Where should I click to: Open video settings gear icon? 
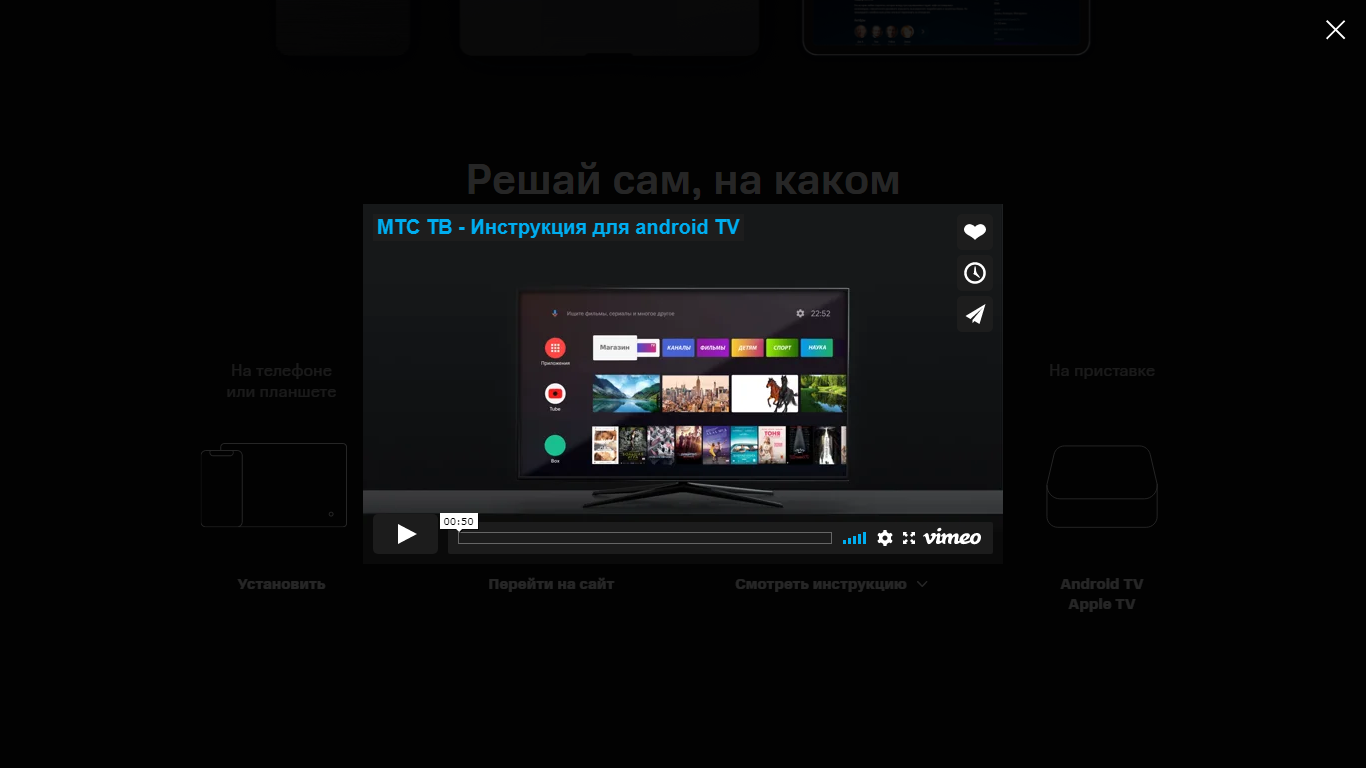(885, 538)
